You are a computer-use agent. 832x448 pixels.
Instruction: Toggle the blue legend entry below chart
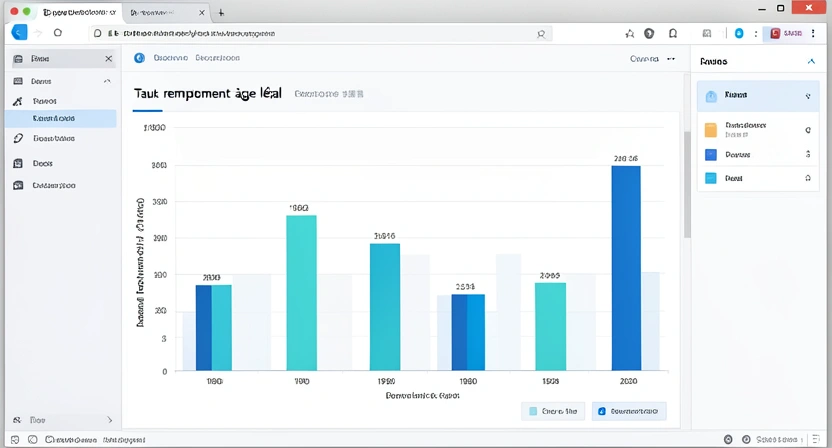(x=629, y=411)
